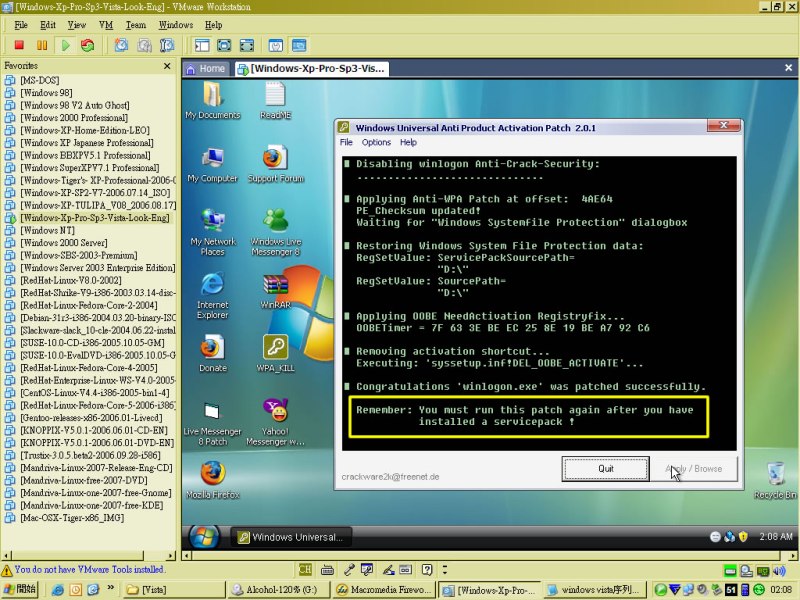This screenshot has width=800, height=600.
Task: Open My Documents desktop icon
Action: [x=213, y=101]
